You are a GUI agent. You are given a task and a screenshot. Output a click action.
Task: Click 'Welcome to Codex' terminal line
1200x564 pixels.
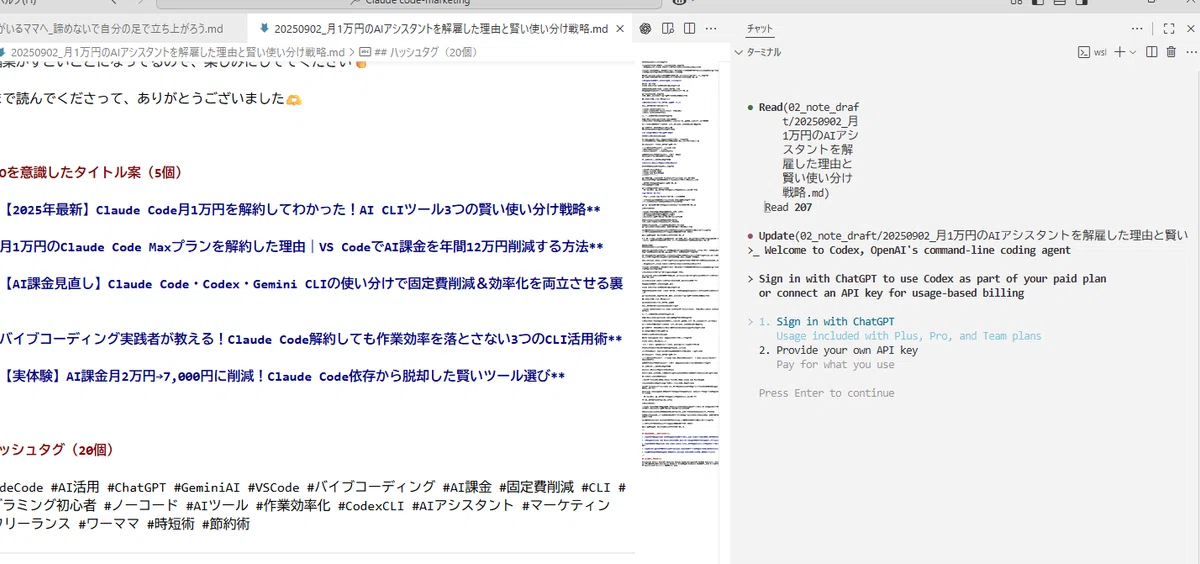[x=908, y=250]
